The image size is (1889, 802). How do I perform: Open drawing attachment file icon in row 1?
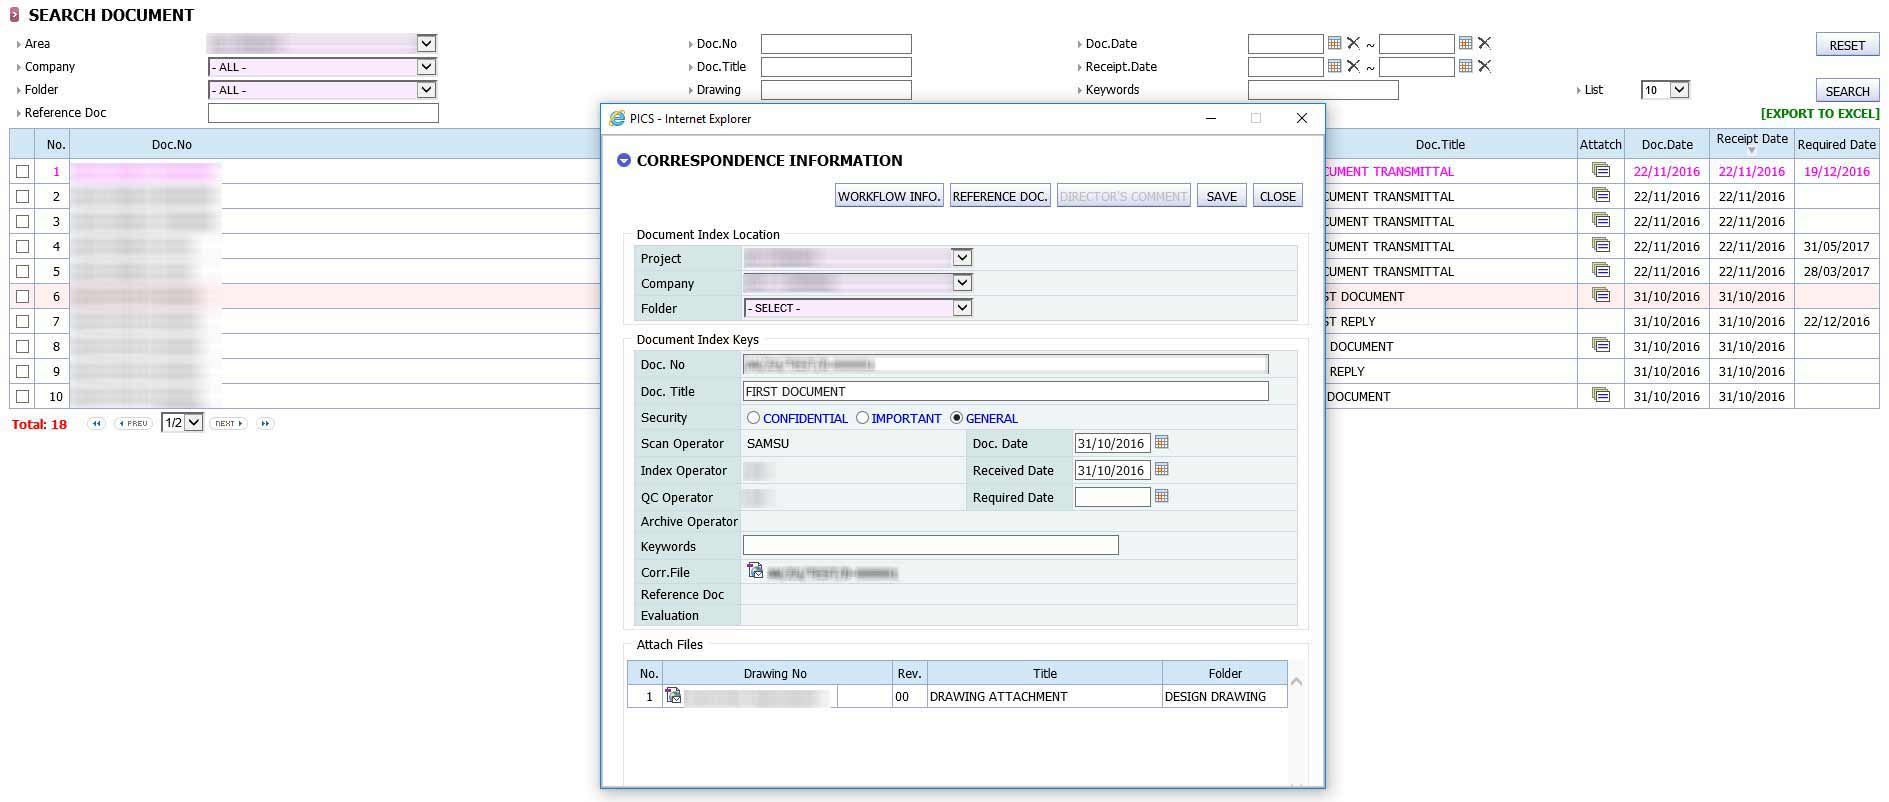pyautogui.click(x=673, y=696)
